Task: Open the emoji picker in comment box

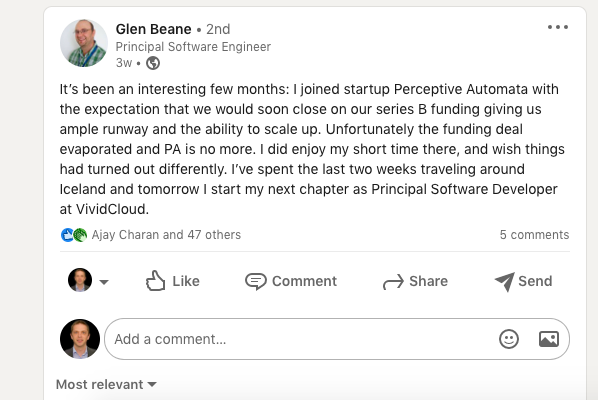Action: 509,339
